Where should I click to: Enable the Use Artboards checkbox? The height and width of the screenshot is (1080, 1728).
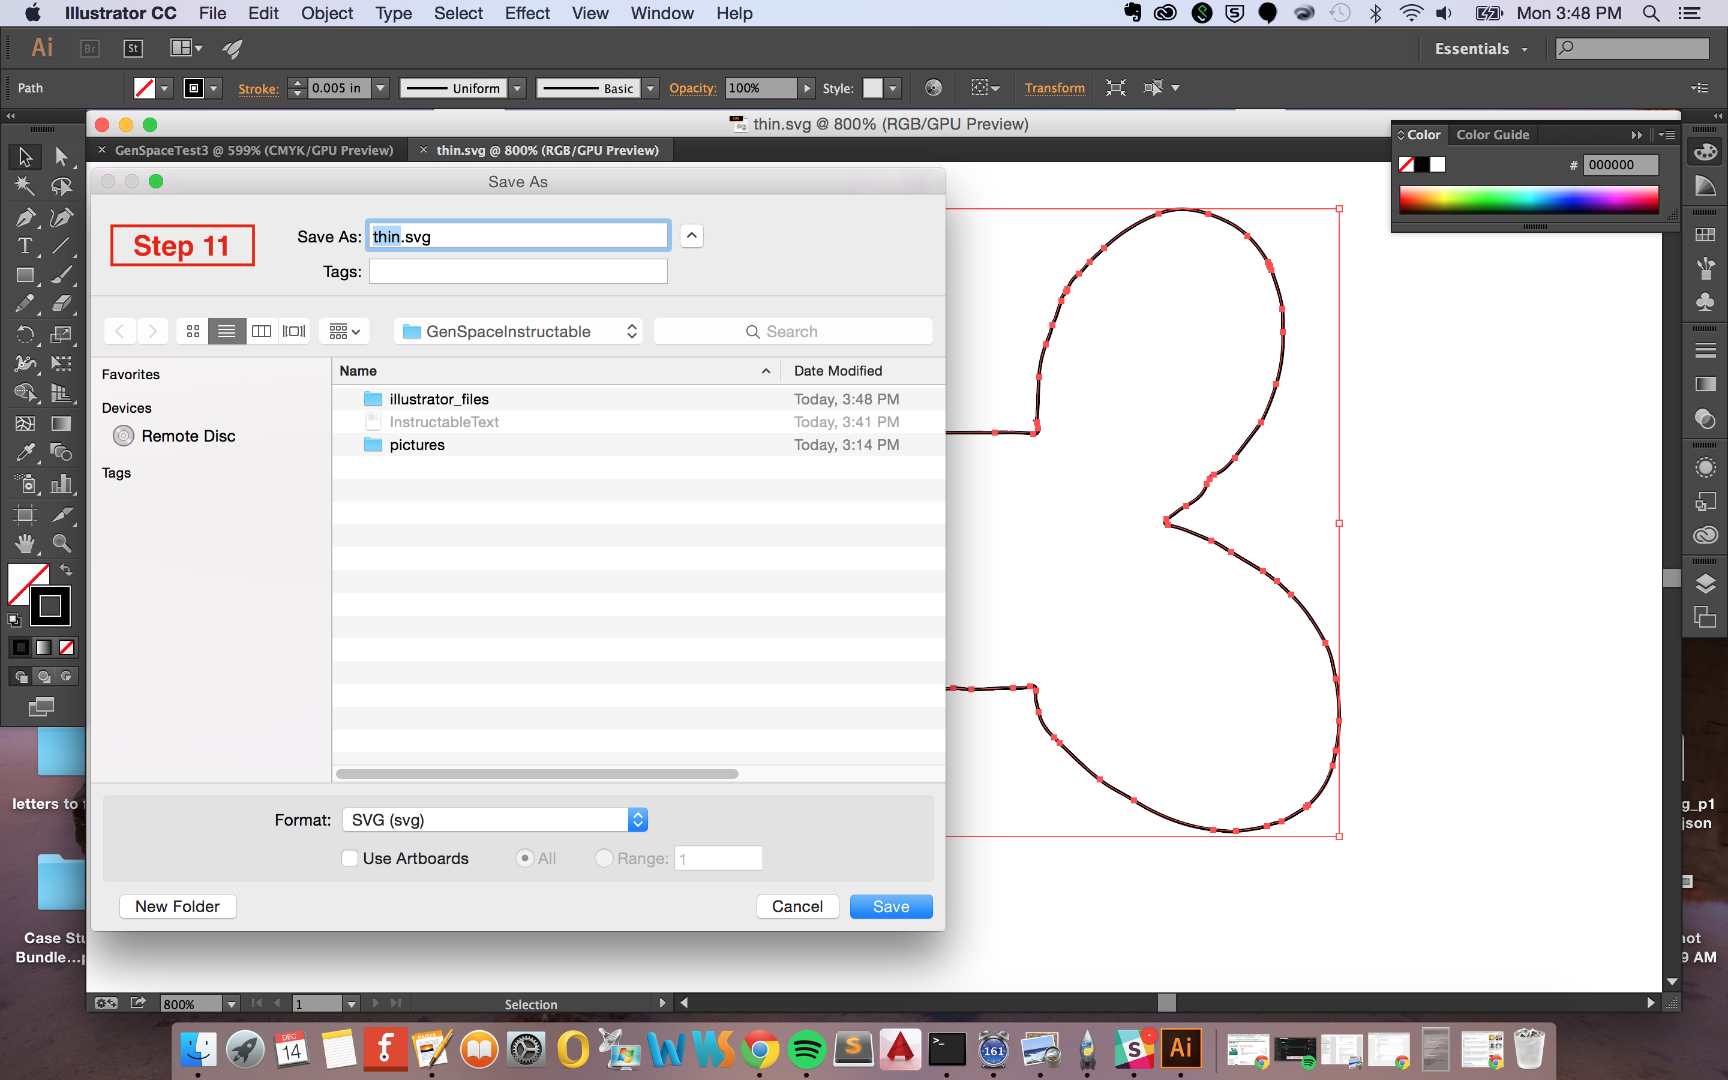coord(350,858)
